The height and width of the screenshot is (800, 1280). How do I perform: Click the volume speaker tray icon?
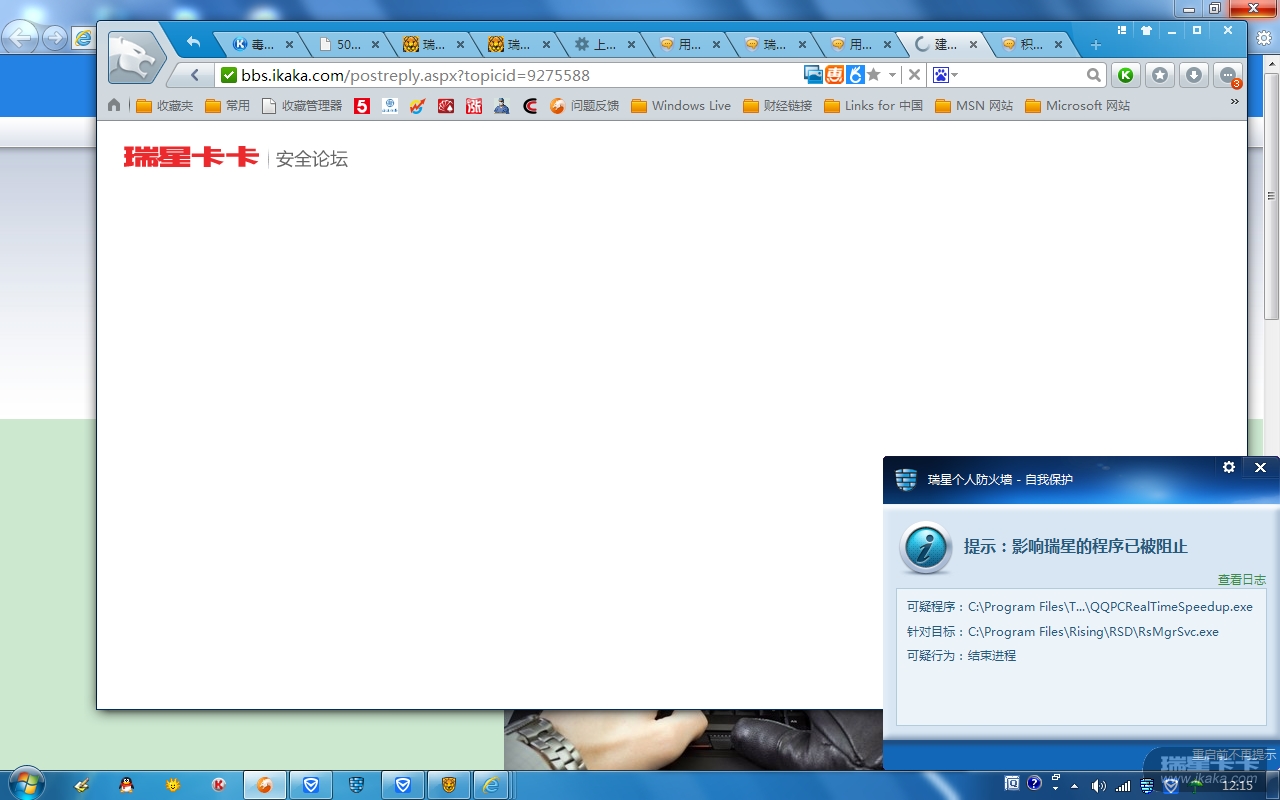point(1099,785)
